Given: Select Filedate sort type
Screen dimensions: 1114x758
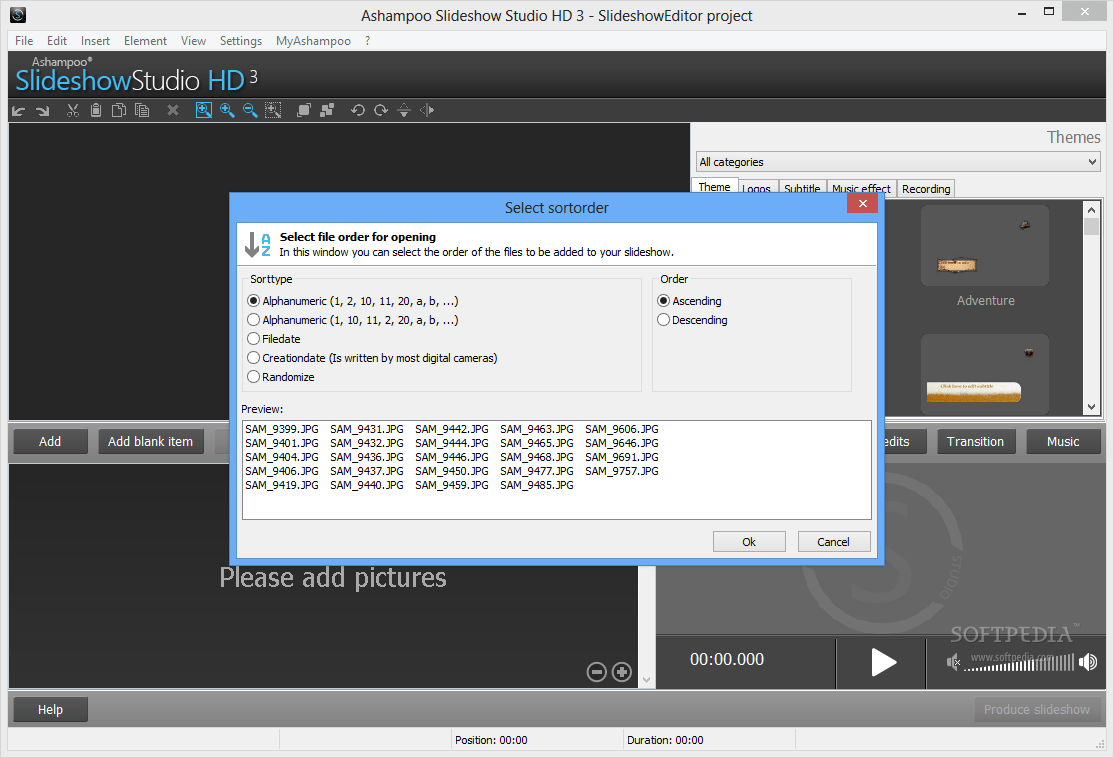Looking at the screenshot, I should coord(253,338).
